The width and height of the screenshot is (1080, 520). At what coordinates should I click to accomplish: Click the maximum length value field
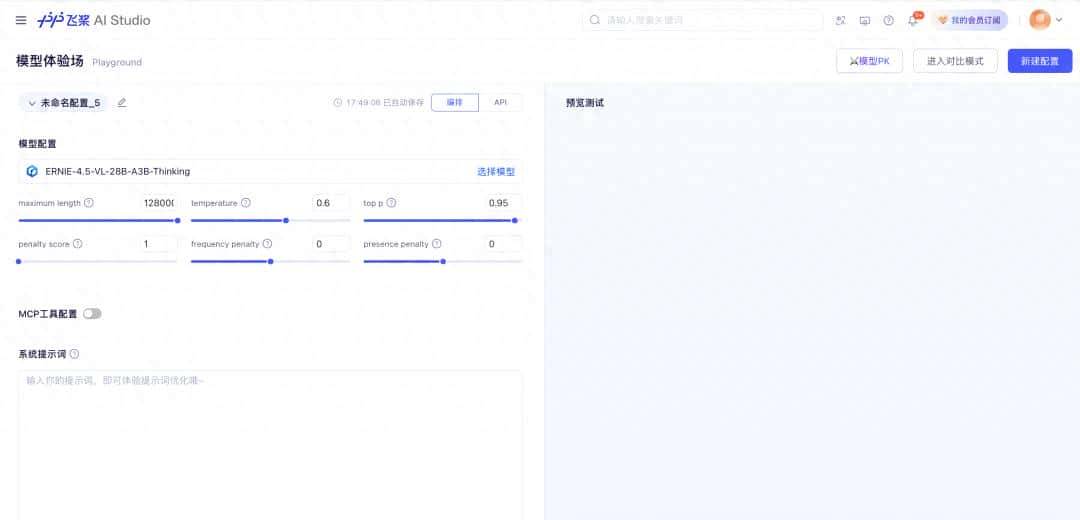tap(158, 203)
